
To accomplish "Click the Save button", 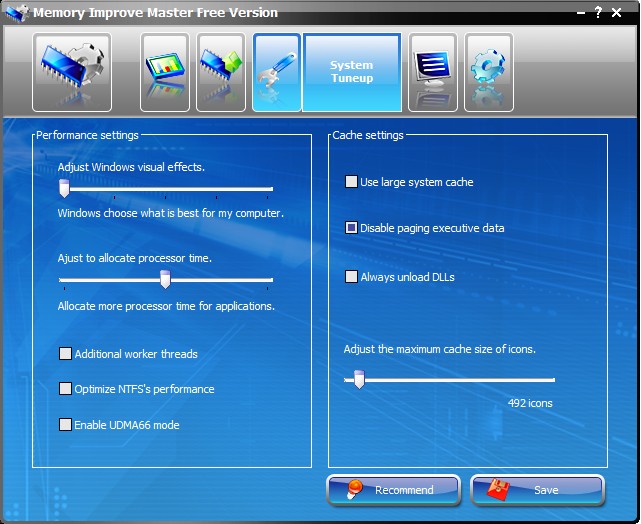I will (x=538, y=490).
